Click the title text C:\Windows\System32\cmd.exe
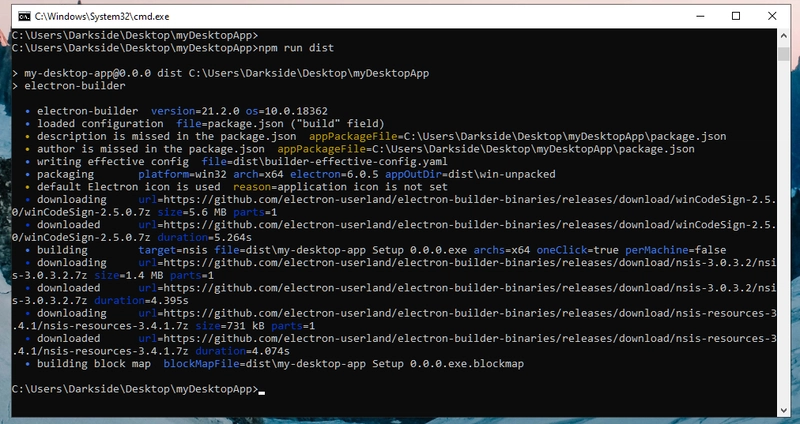800x424 pixels. tap(102, 16)
